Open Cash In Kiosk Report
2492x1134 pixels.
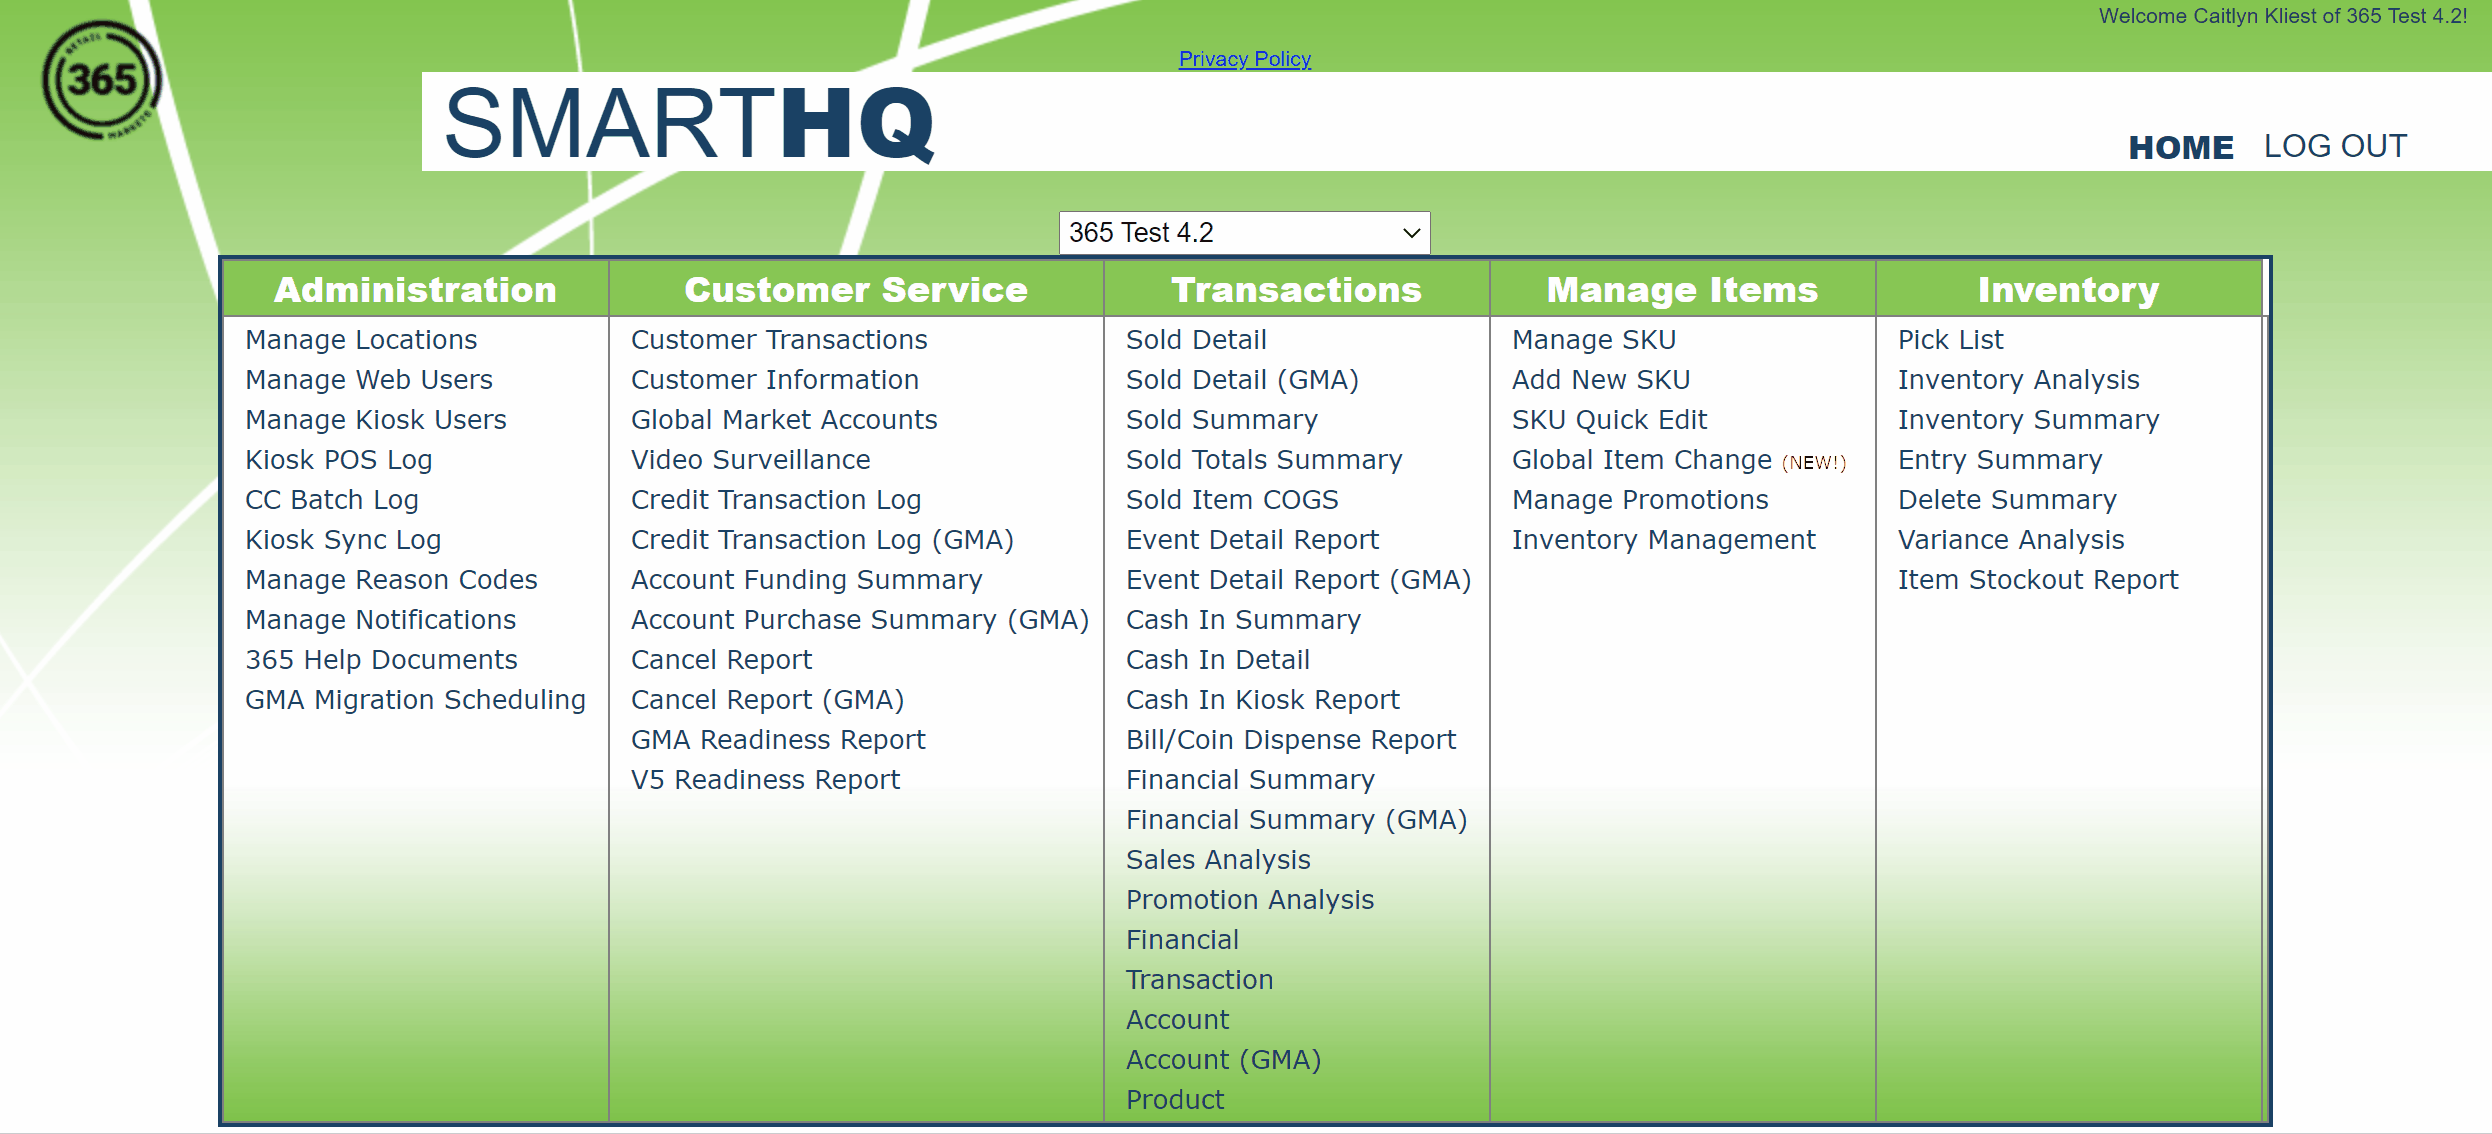(x=1262, y=700)
